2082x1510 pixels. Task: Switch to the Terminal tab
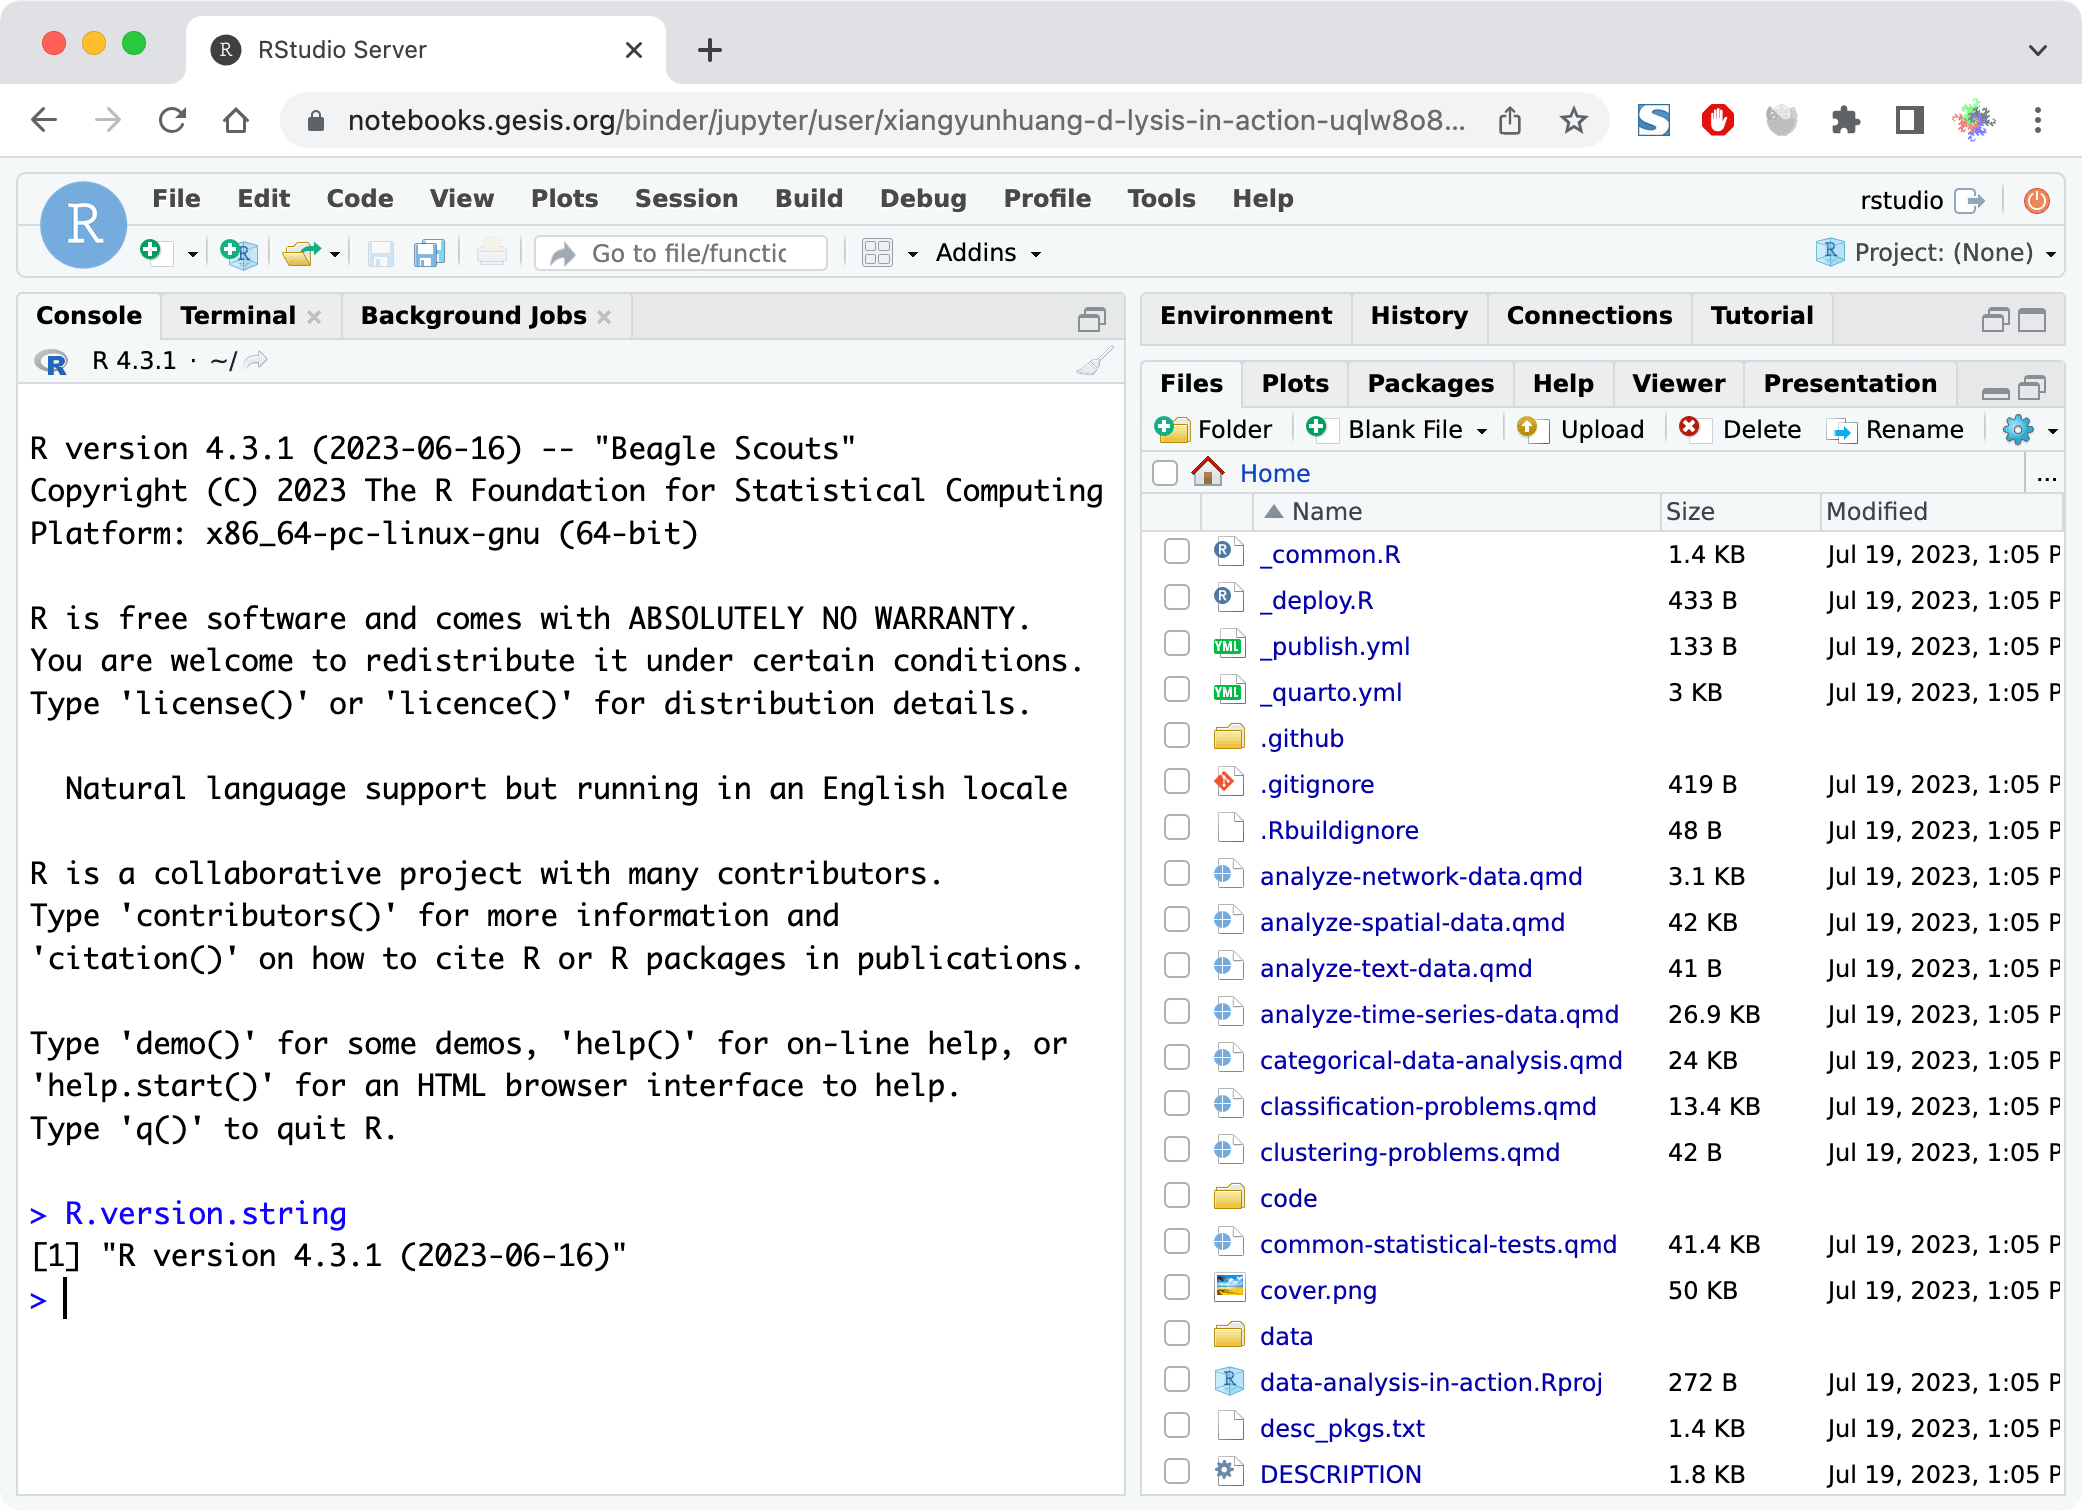coord(237,315)
